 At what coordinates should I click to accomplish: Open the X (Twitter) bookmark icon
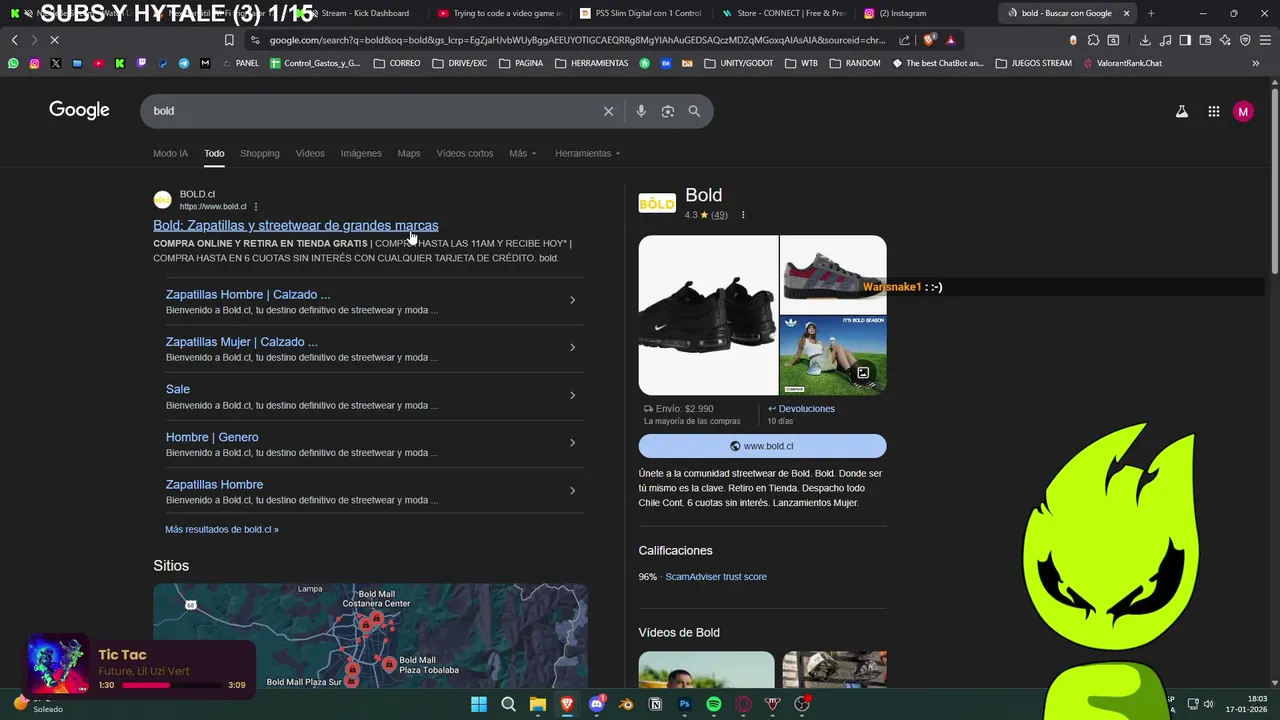pos(55,63)
